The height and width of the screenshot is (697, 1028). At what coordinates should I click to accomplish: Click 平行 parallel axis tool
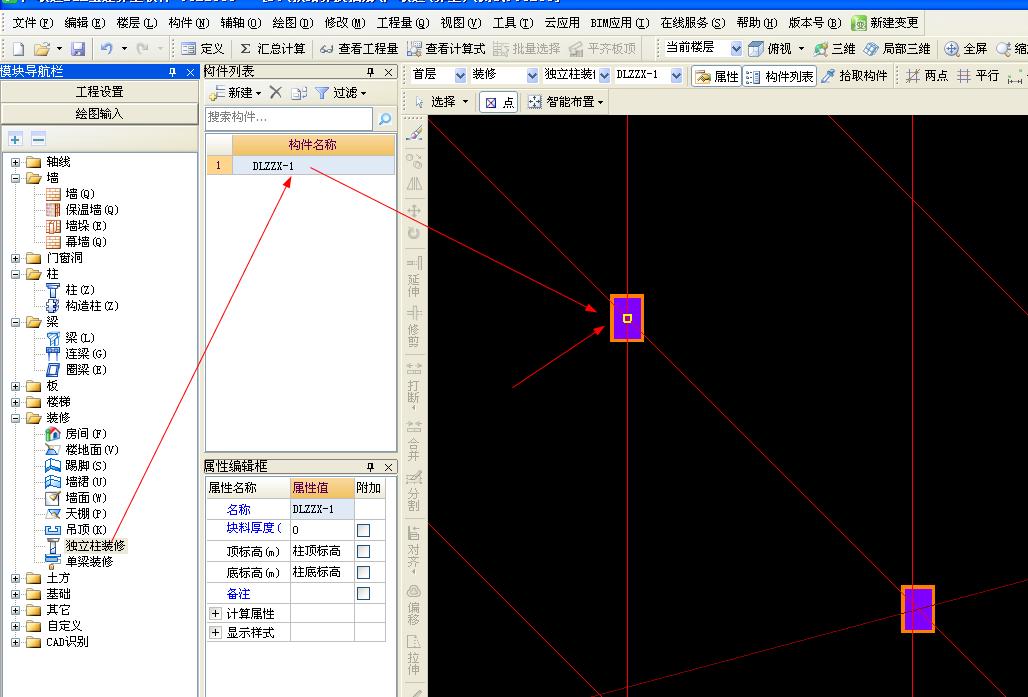click(978, 76)
